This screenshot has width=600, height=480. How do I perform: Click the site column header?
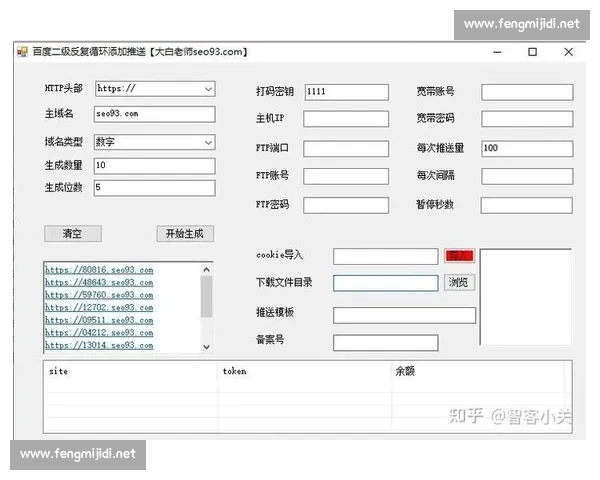tap(131, 371)
